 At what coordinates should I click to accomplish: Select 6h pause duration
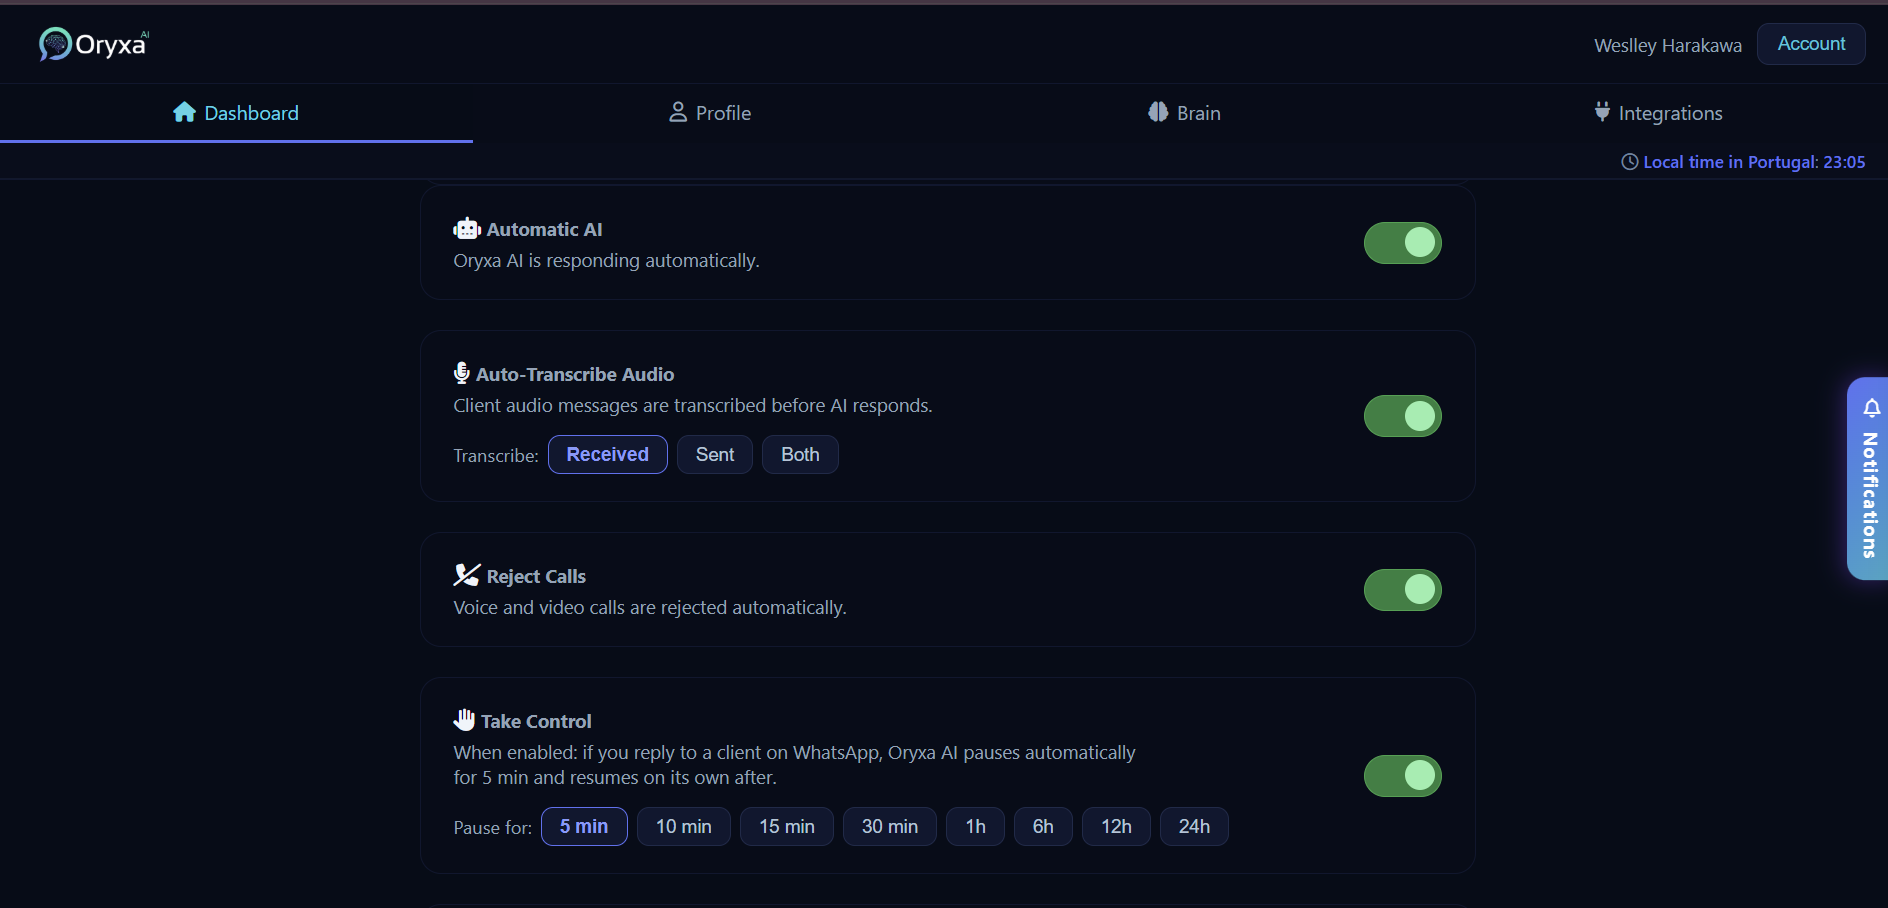1043,827
